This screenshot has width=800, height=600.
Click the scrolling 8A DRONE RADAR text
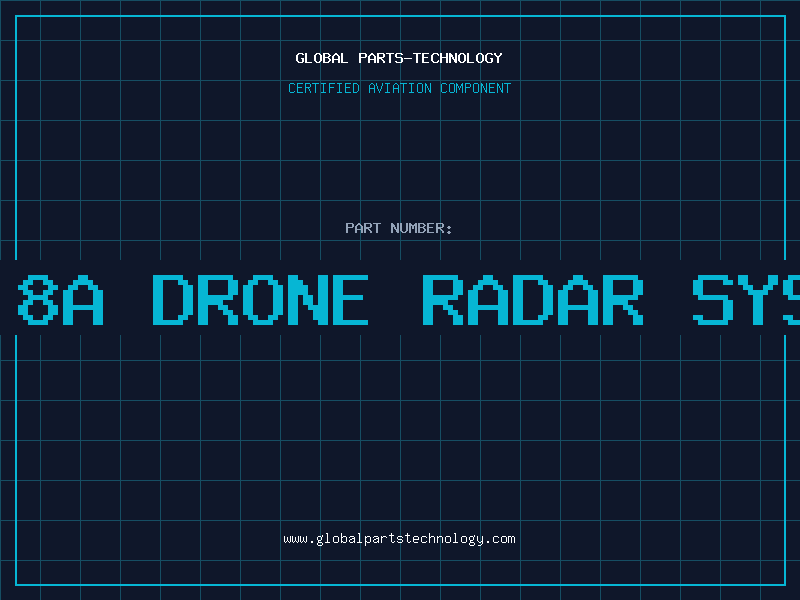coord(408,299)
